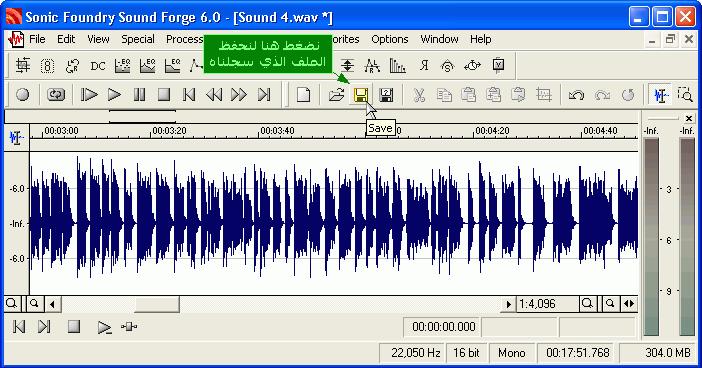Open the File menu

point(37,39)
